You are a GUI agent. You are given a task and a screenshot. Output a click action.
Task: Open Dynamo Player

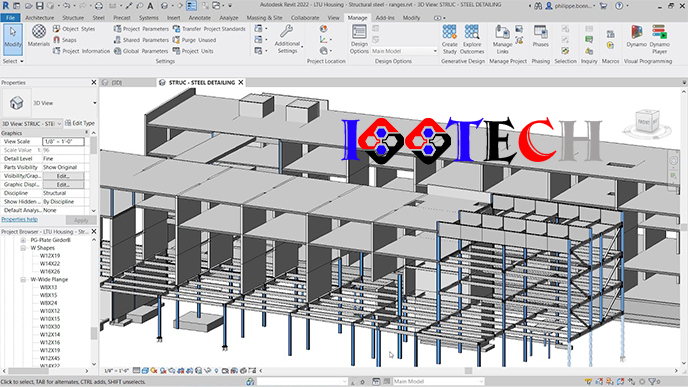(x=659, y=39)
